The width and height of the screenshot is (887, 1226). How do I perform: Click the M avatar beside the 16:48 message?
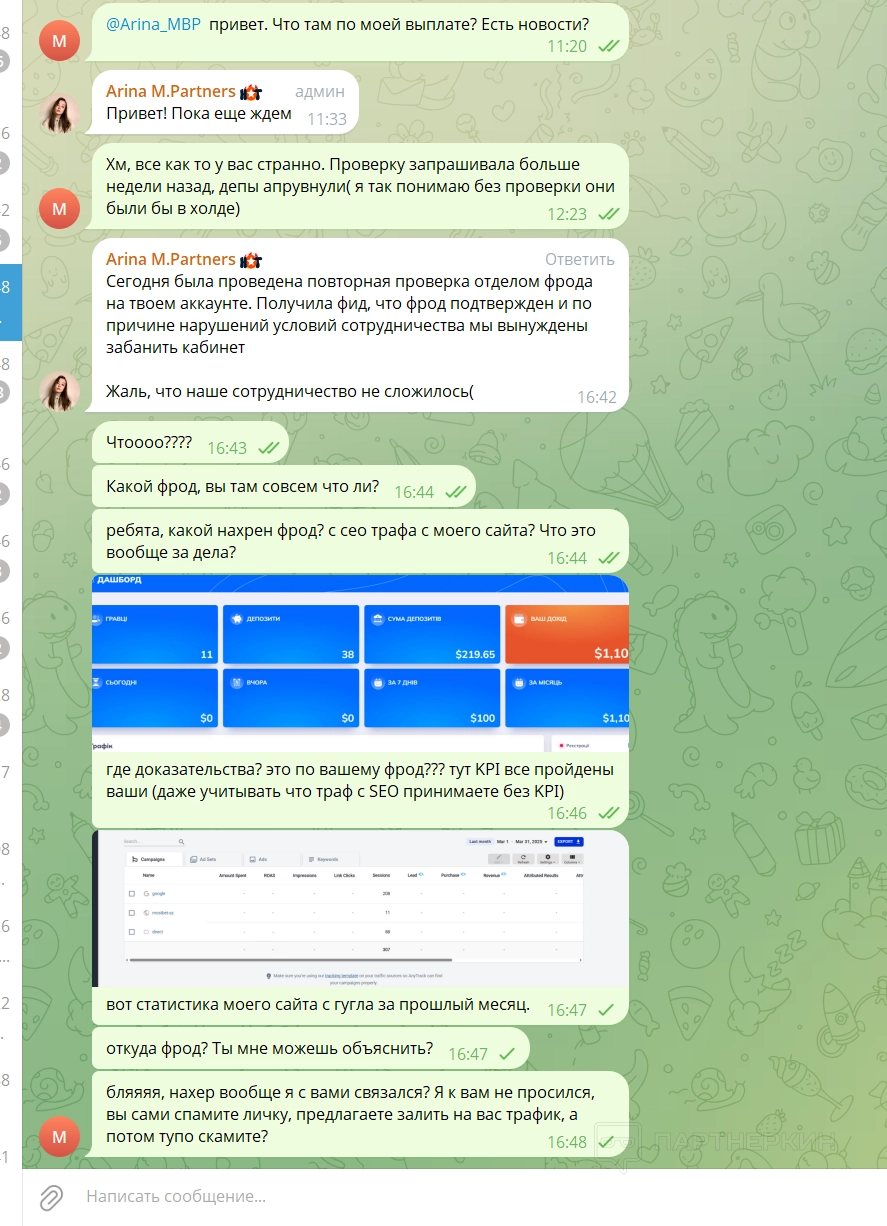[x=59, y=1136]
